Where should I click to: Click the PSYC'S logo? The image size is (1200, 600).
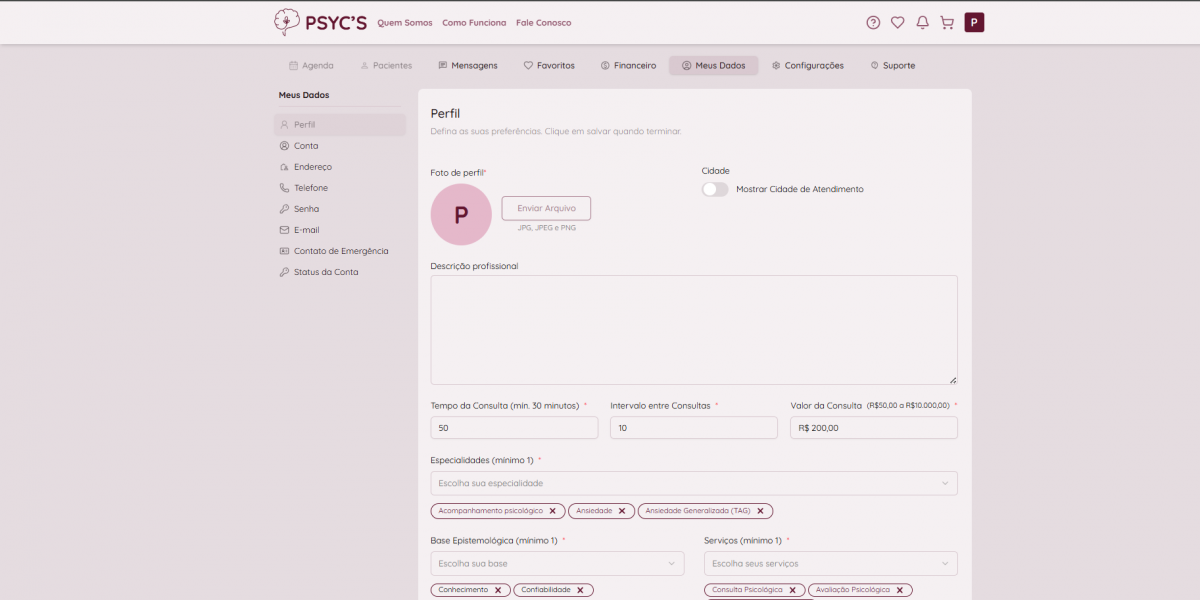(320, 22)
